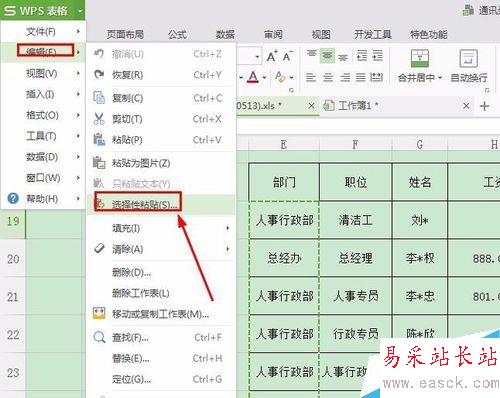Viewport: 500px width, 398px height.
Task: Open the font color dropdown arrow
Action: pos(264,78)
